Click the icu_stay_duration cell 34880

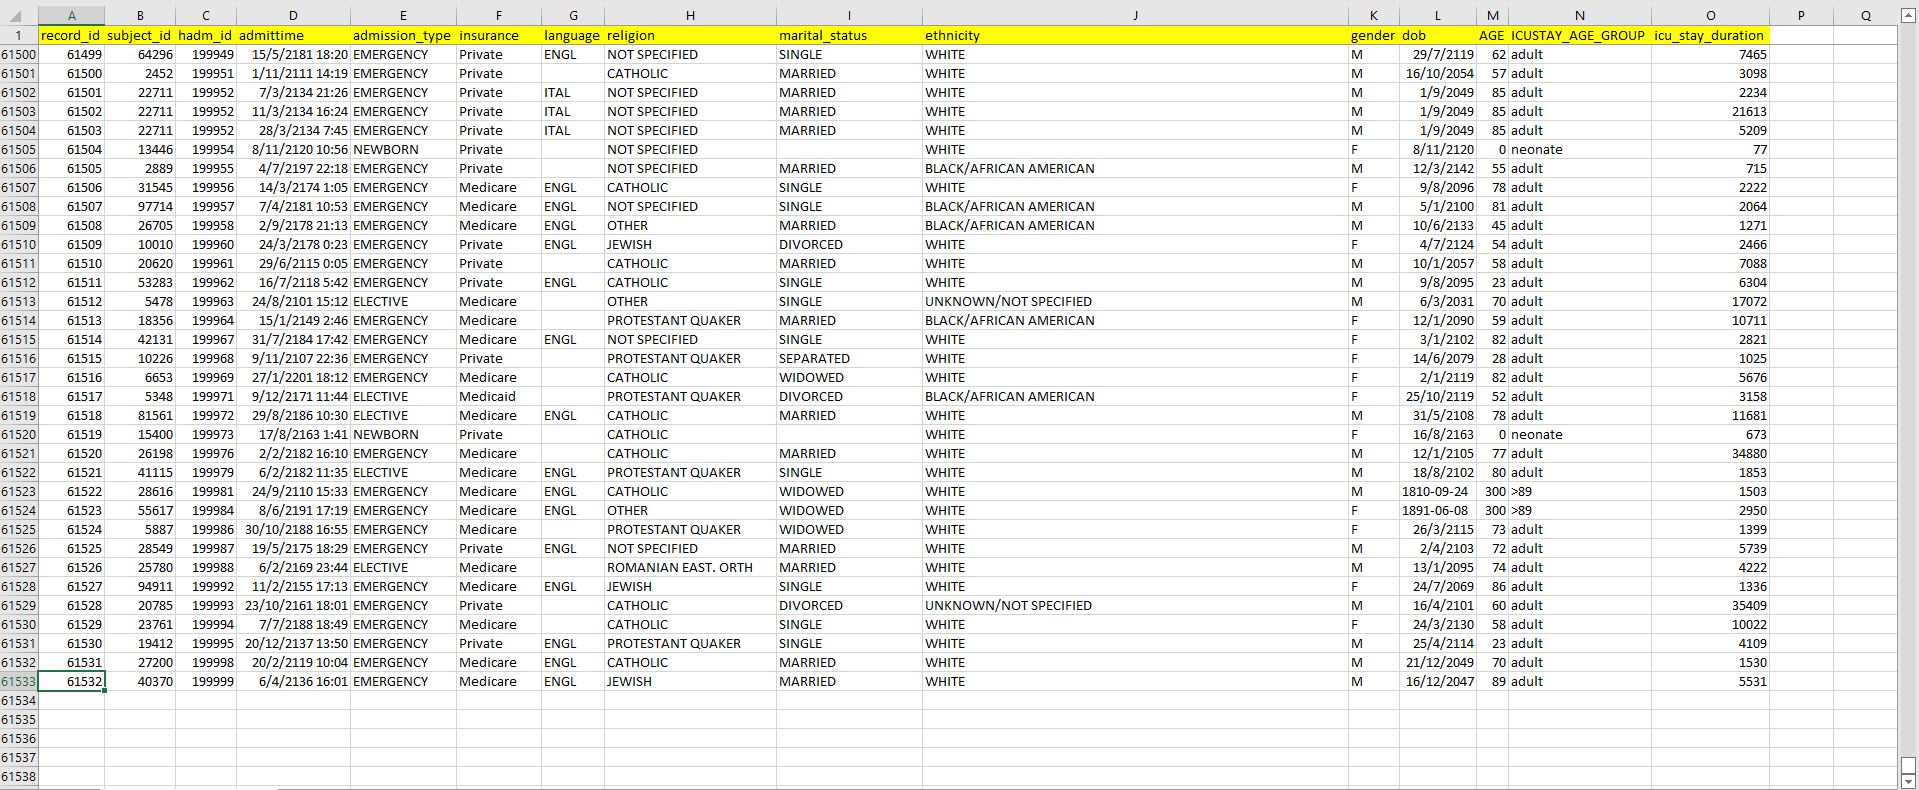(x=1710, y=453)
